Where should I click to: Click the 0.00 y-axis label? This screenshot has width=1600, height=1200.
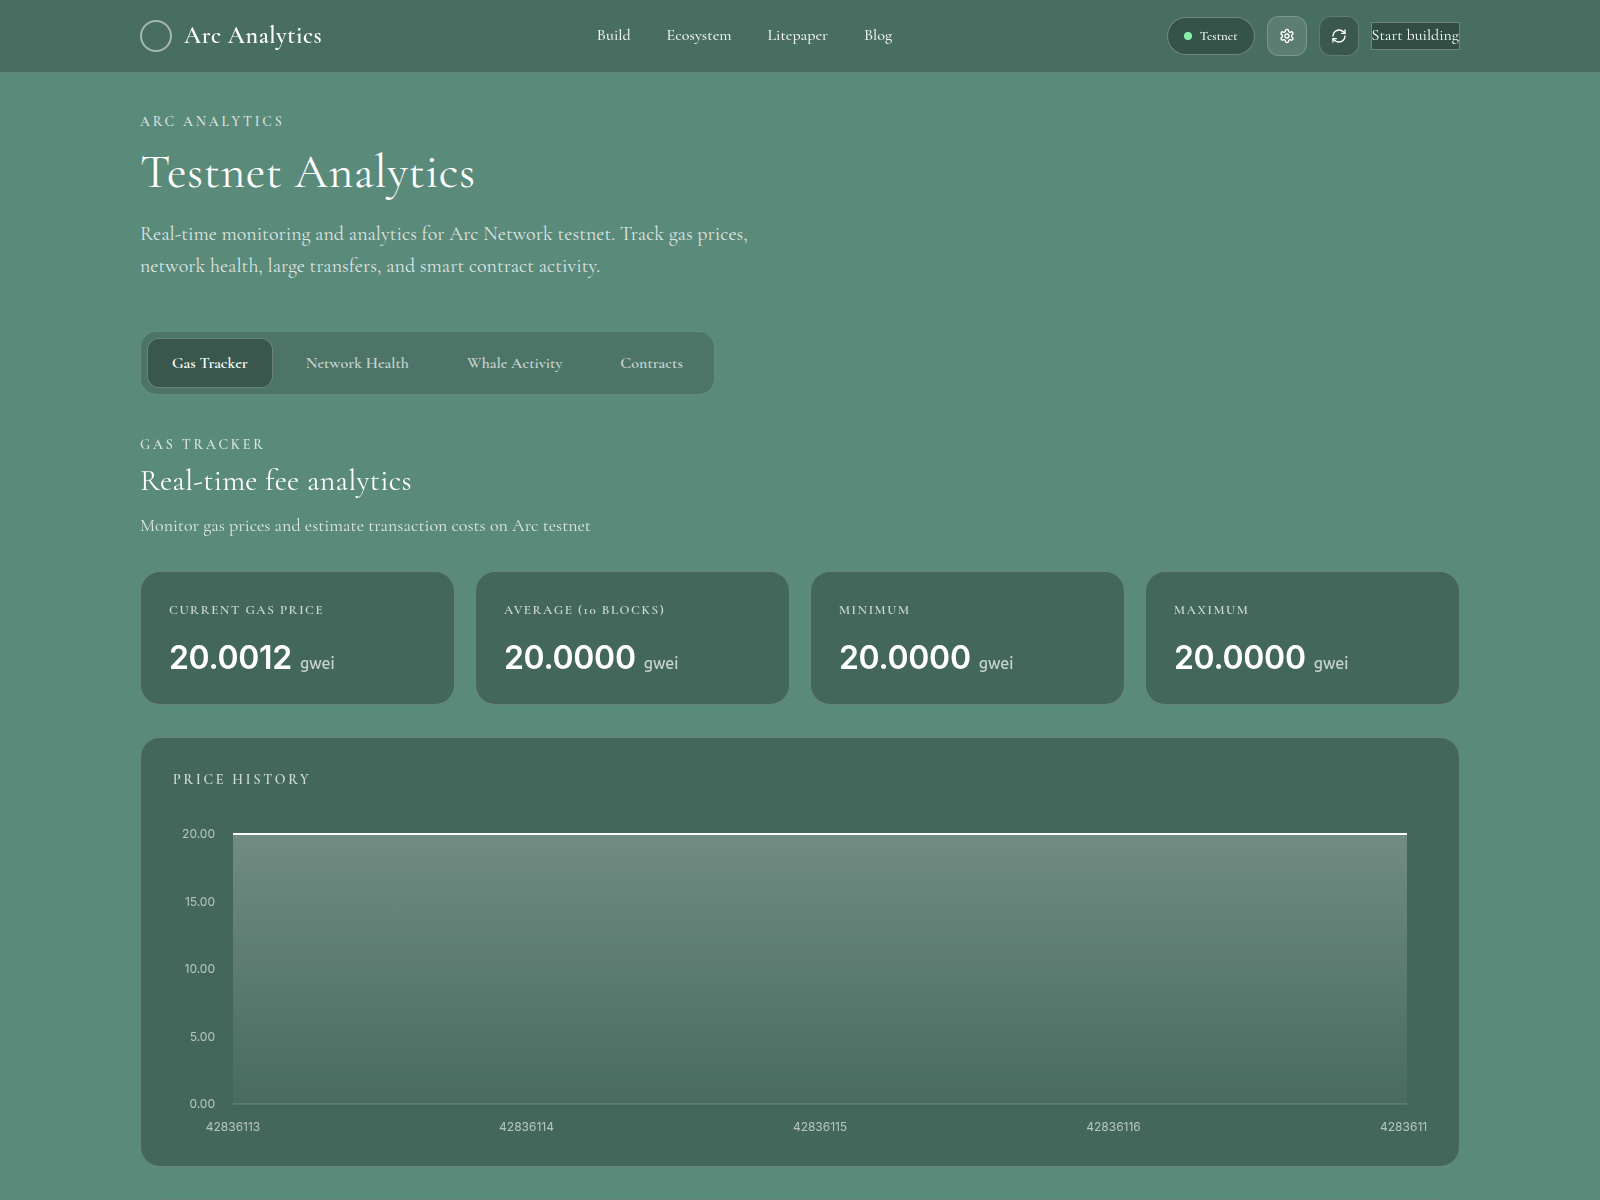pos(202,1104)
